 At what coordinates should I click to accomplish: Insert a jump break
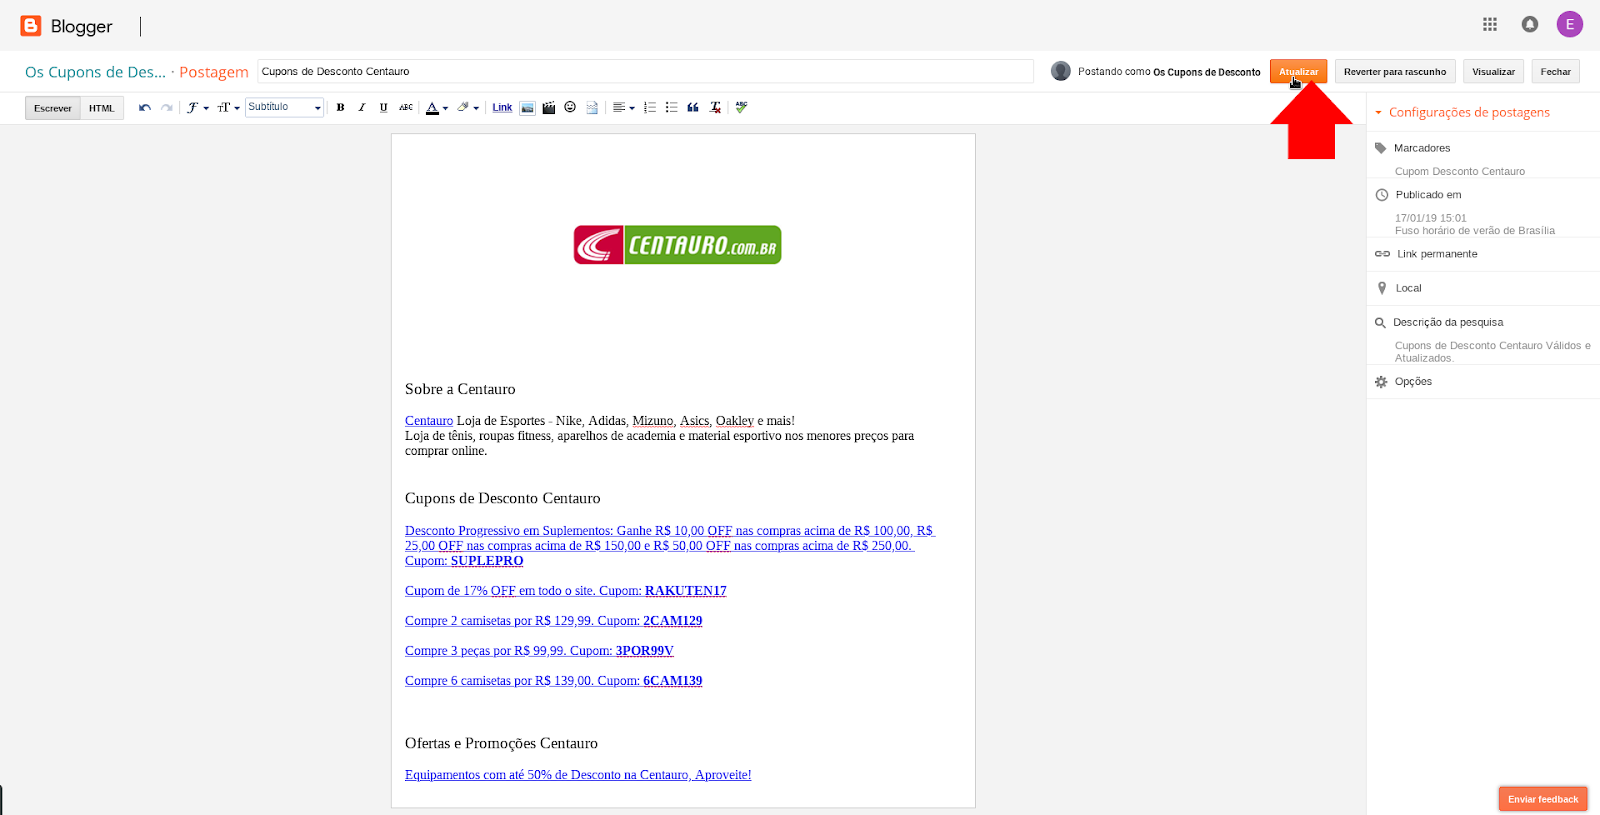click(x=592, y=108)
